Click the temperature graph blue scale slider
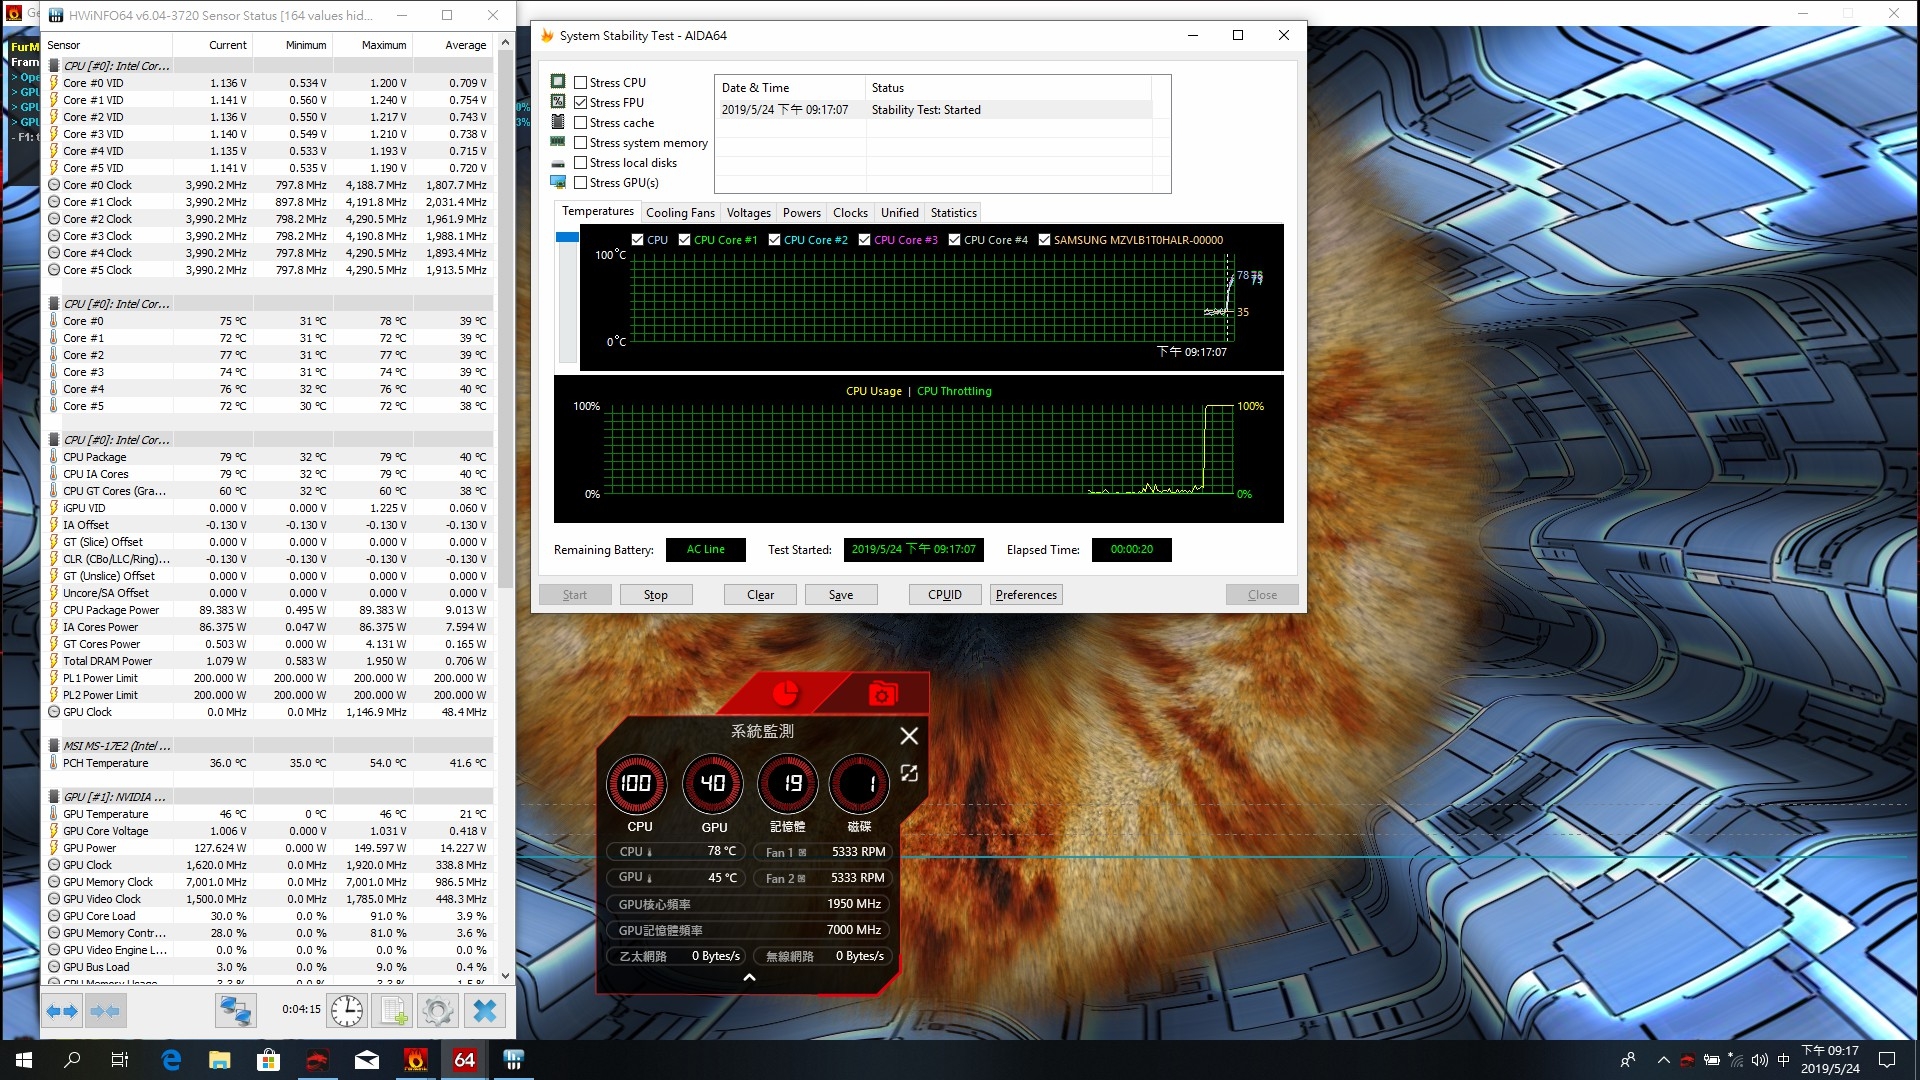This screenshot has width=1920, height=1080. [567, 237]
